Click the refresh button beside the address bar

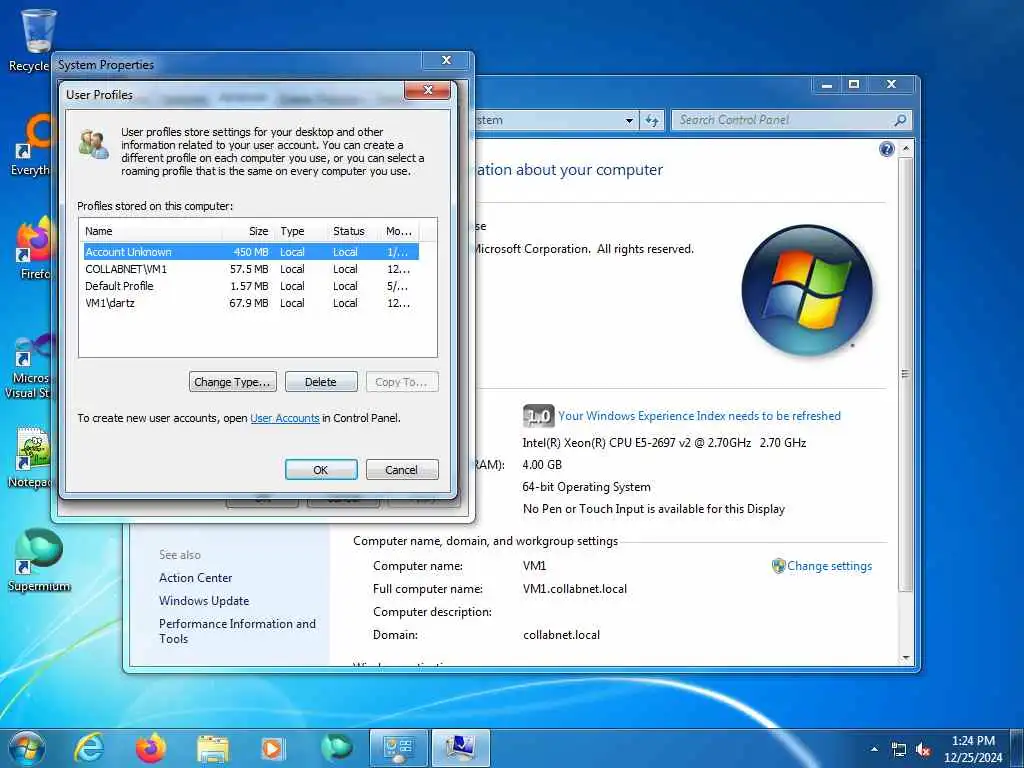[x=652, y=120]
